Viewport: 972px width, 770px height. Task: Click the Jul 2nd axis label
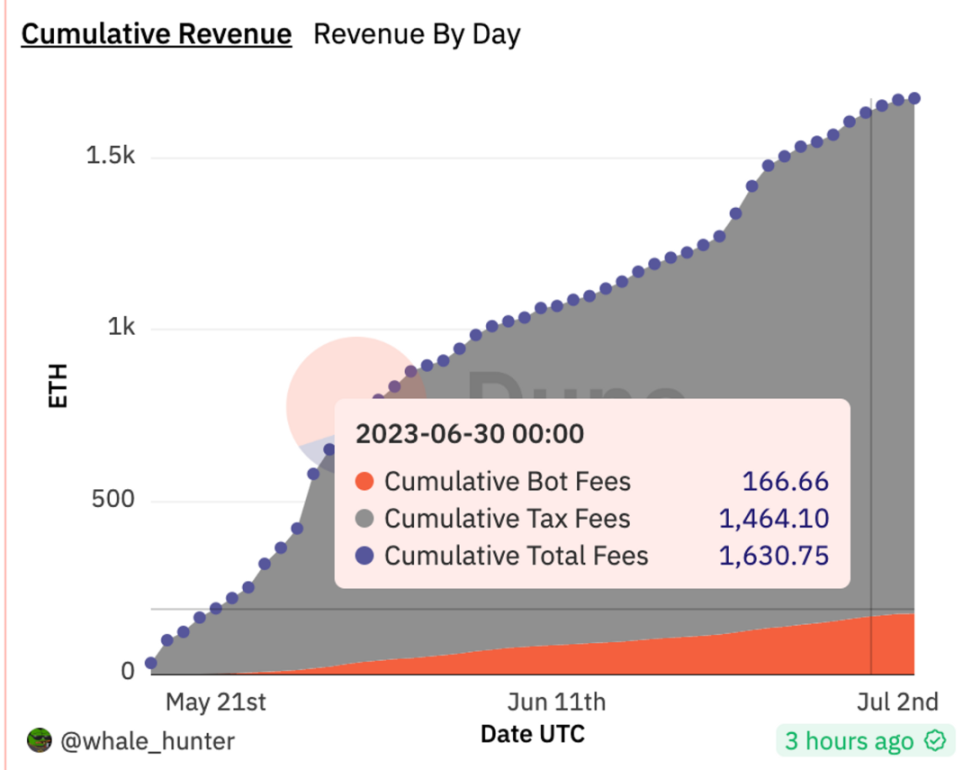[x=897, y=702]
